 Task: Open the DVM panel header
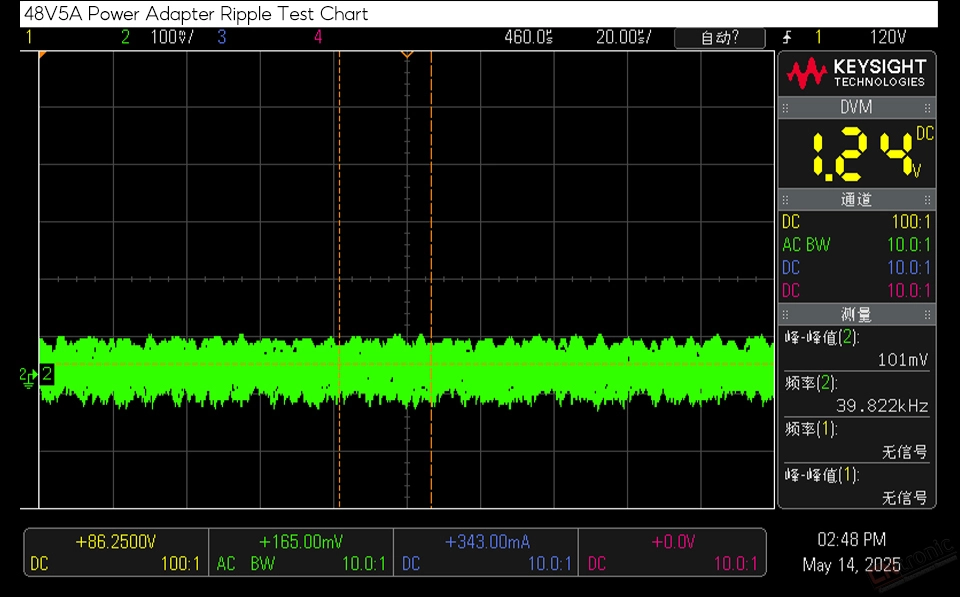point(857,108)
